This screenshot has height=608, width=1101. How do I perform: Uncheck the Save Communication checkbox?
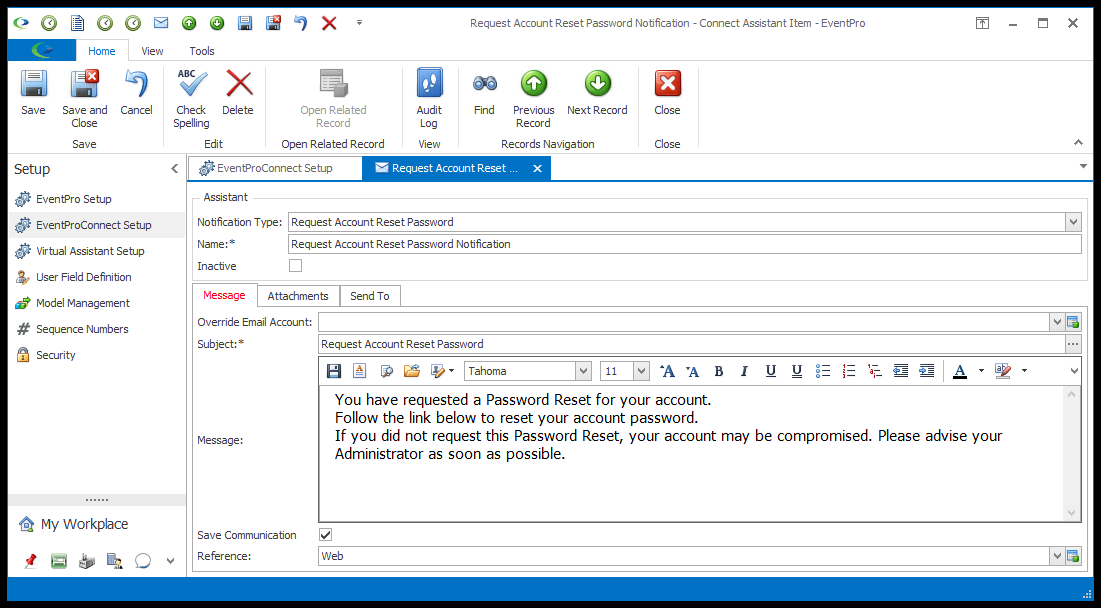325,535
